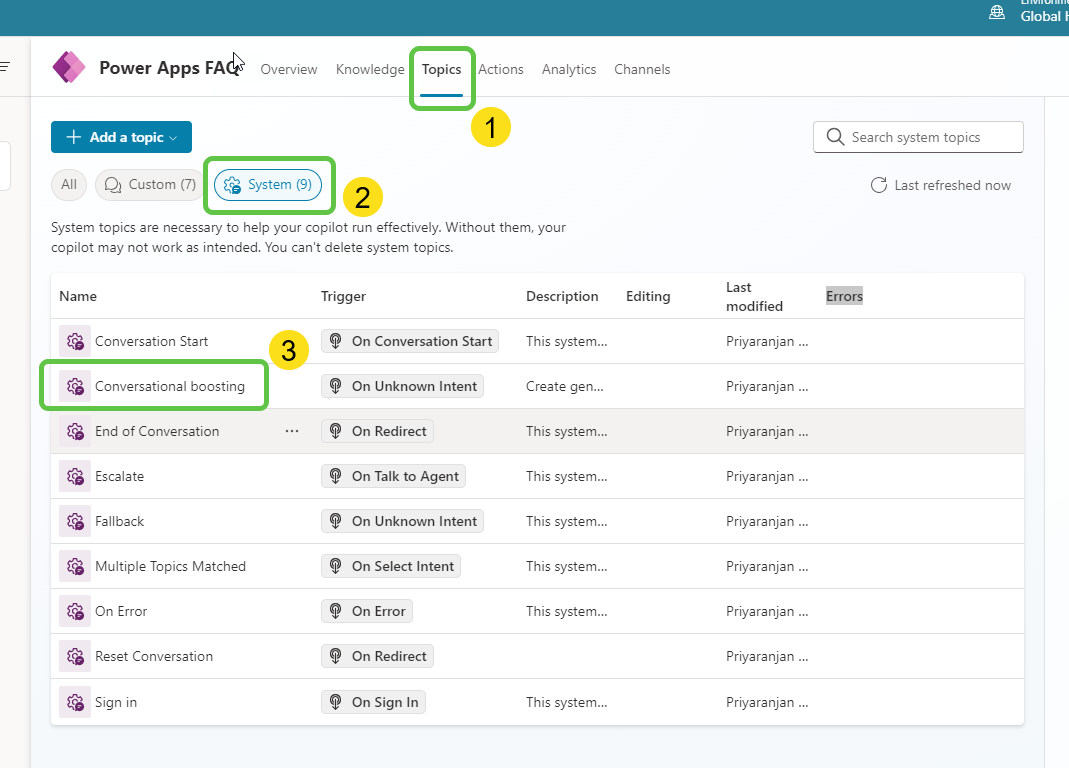This screenshot has height=768, width=1069.
Task: Click the globe icon in the top bar
Action: point(996,12)
